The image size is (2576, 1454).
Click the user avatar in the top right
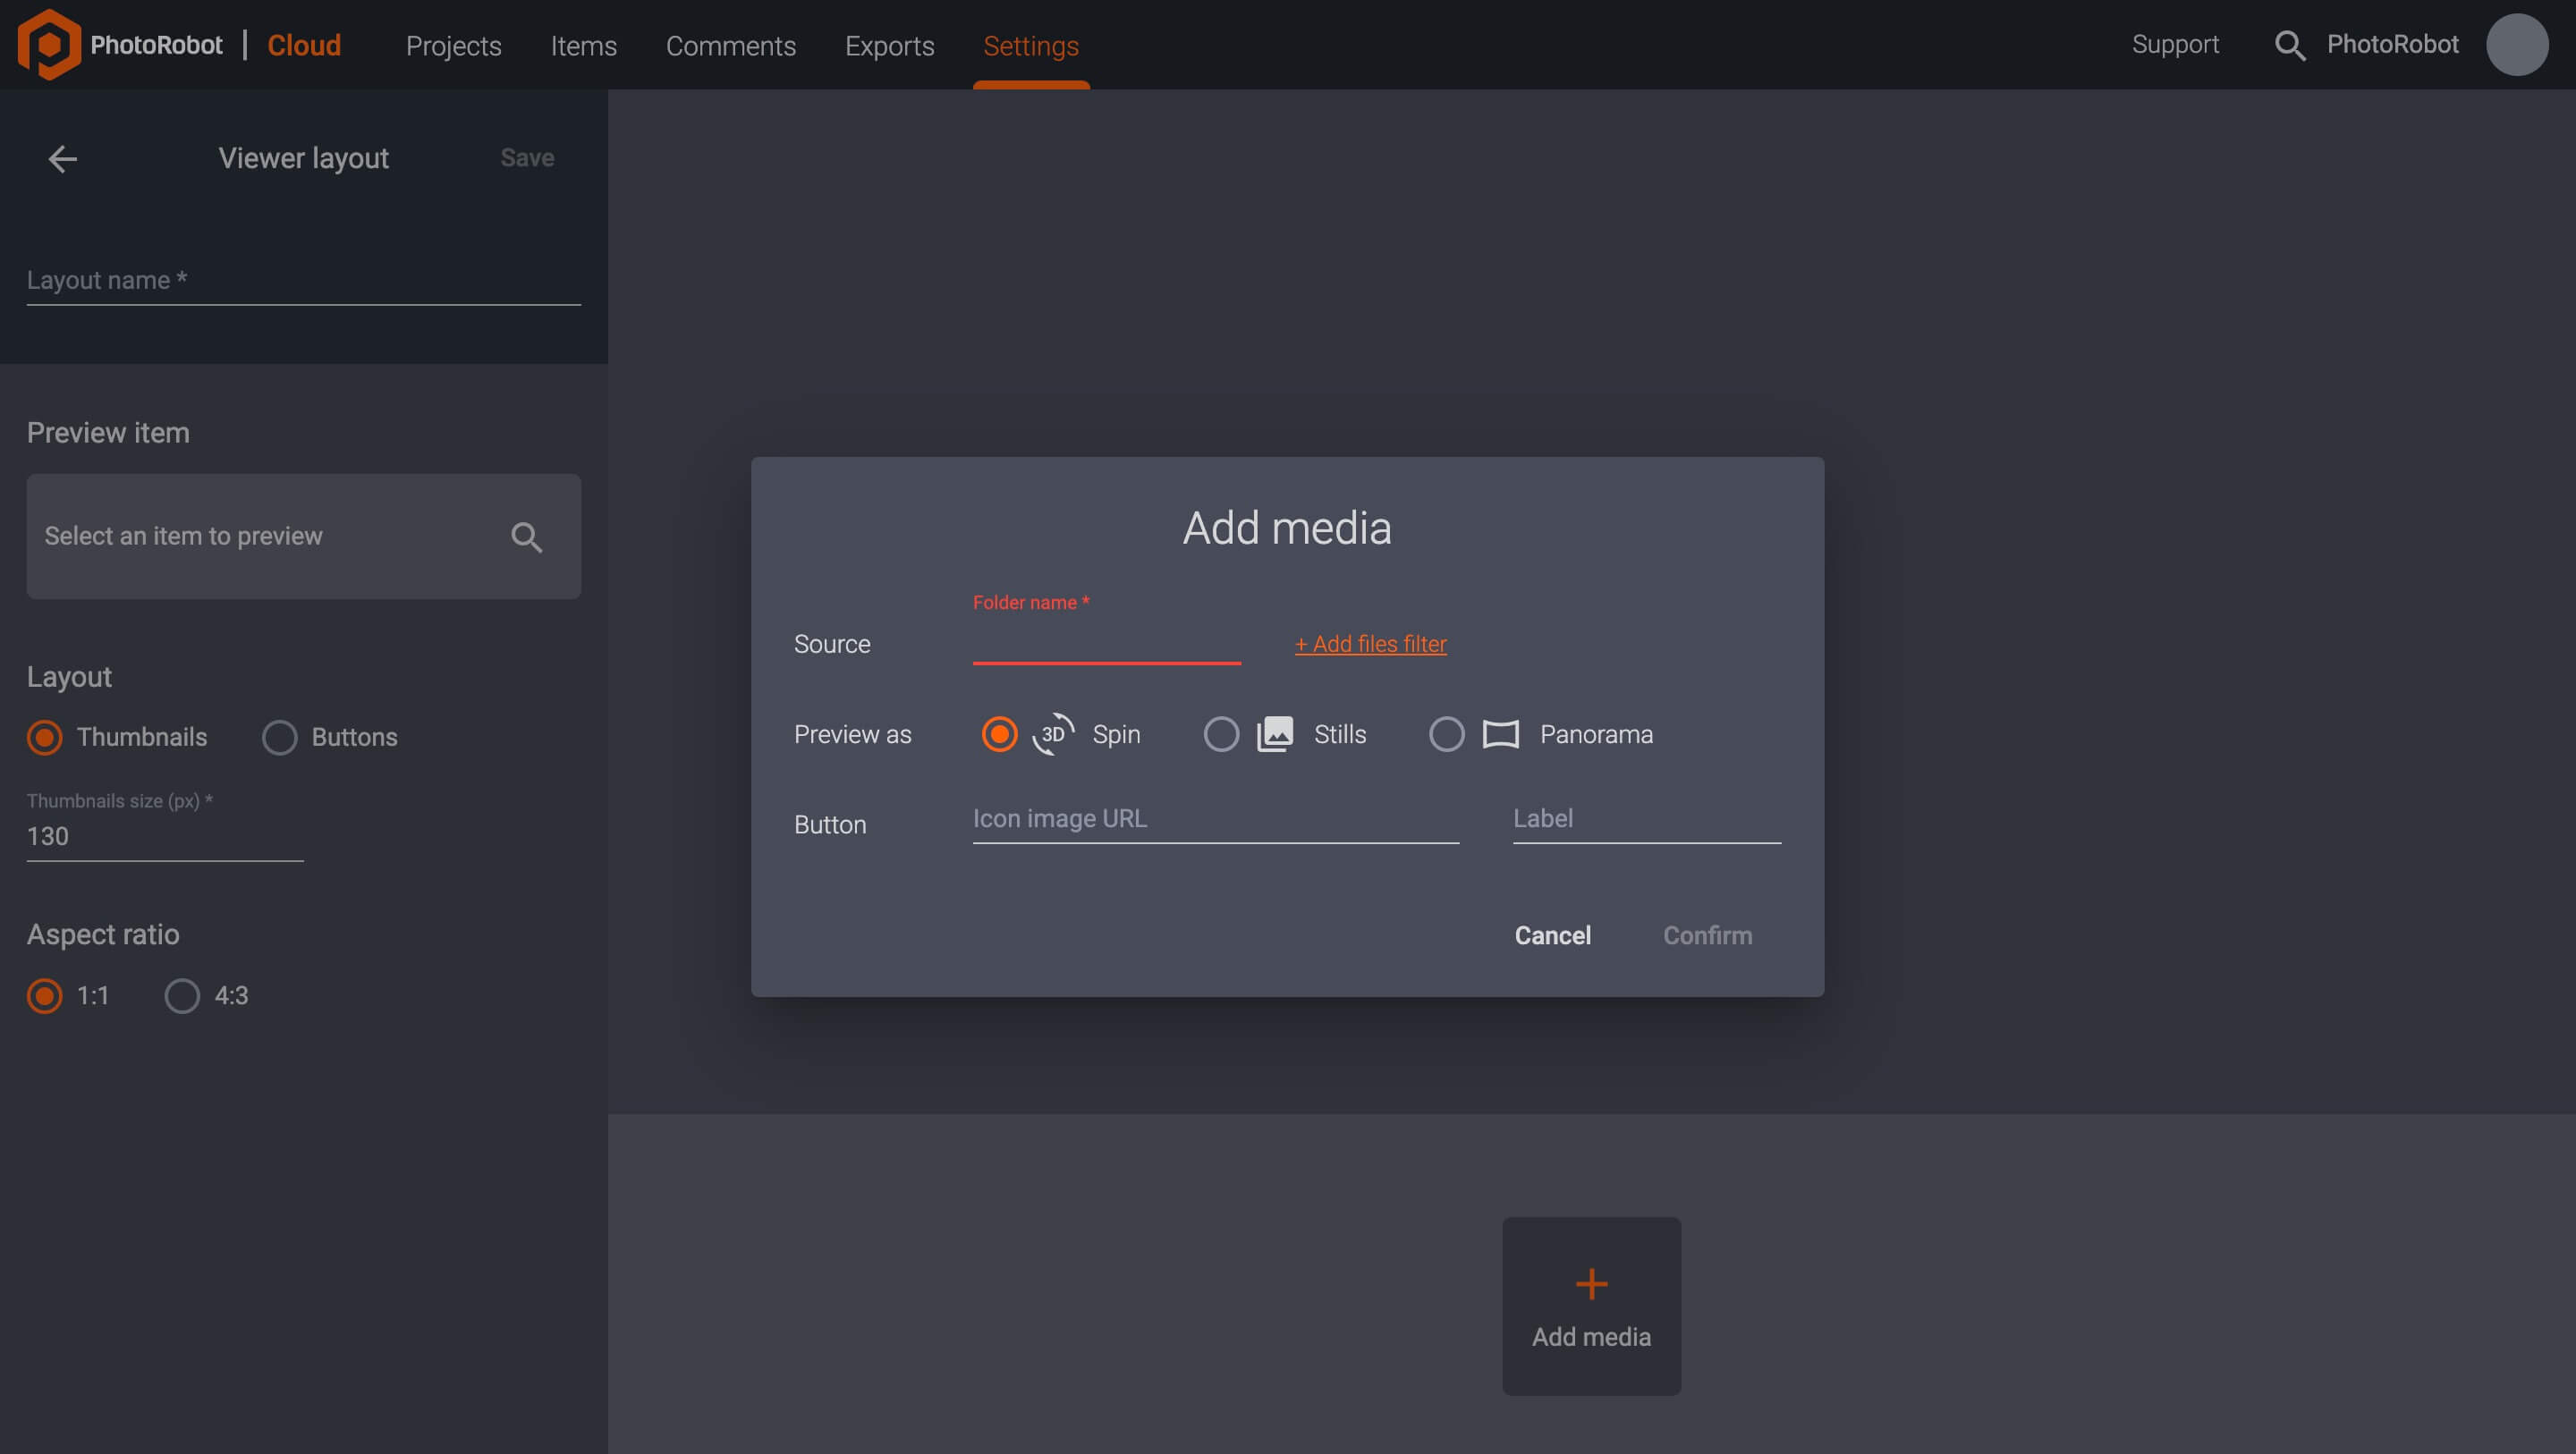click(2517, 44)
